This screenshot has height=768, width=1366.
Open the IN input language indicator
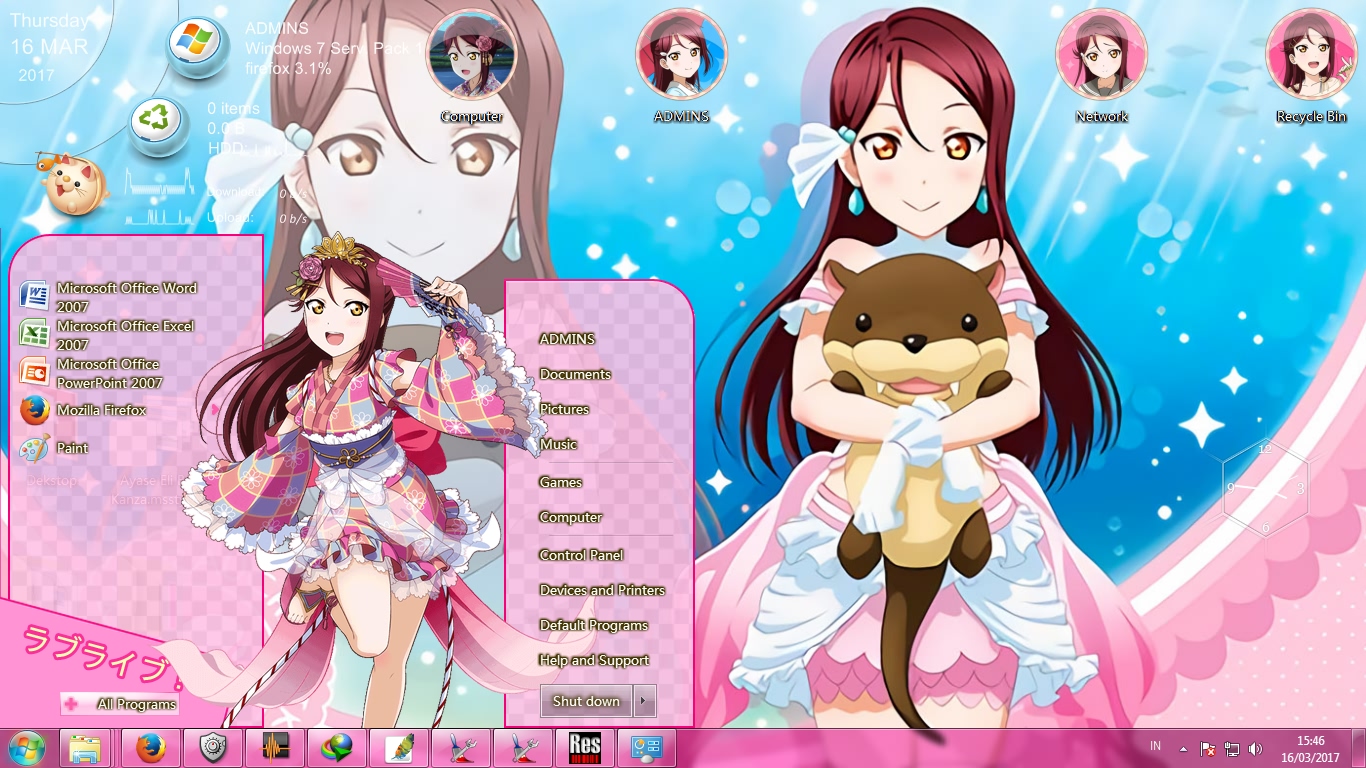point(1156,746)
